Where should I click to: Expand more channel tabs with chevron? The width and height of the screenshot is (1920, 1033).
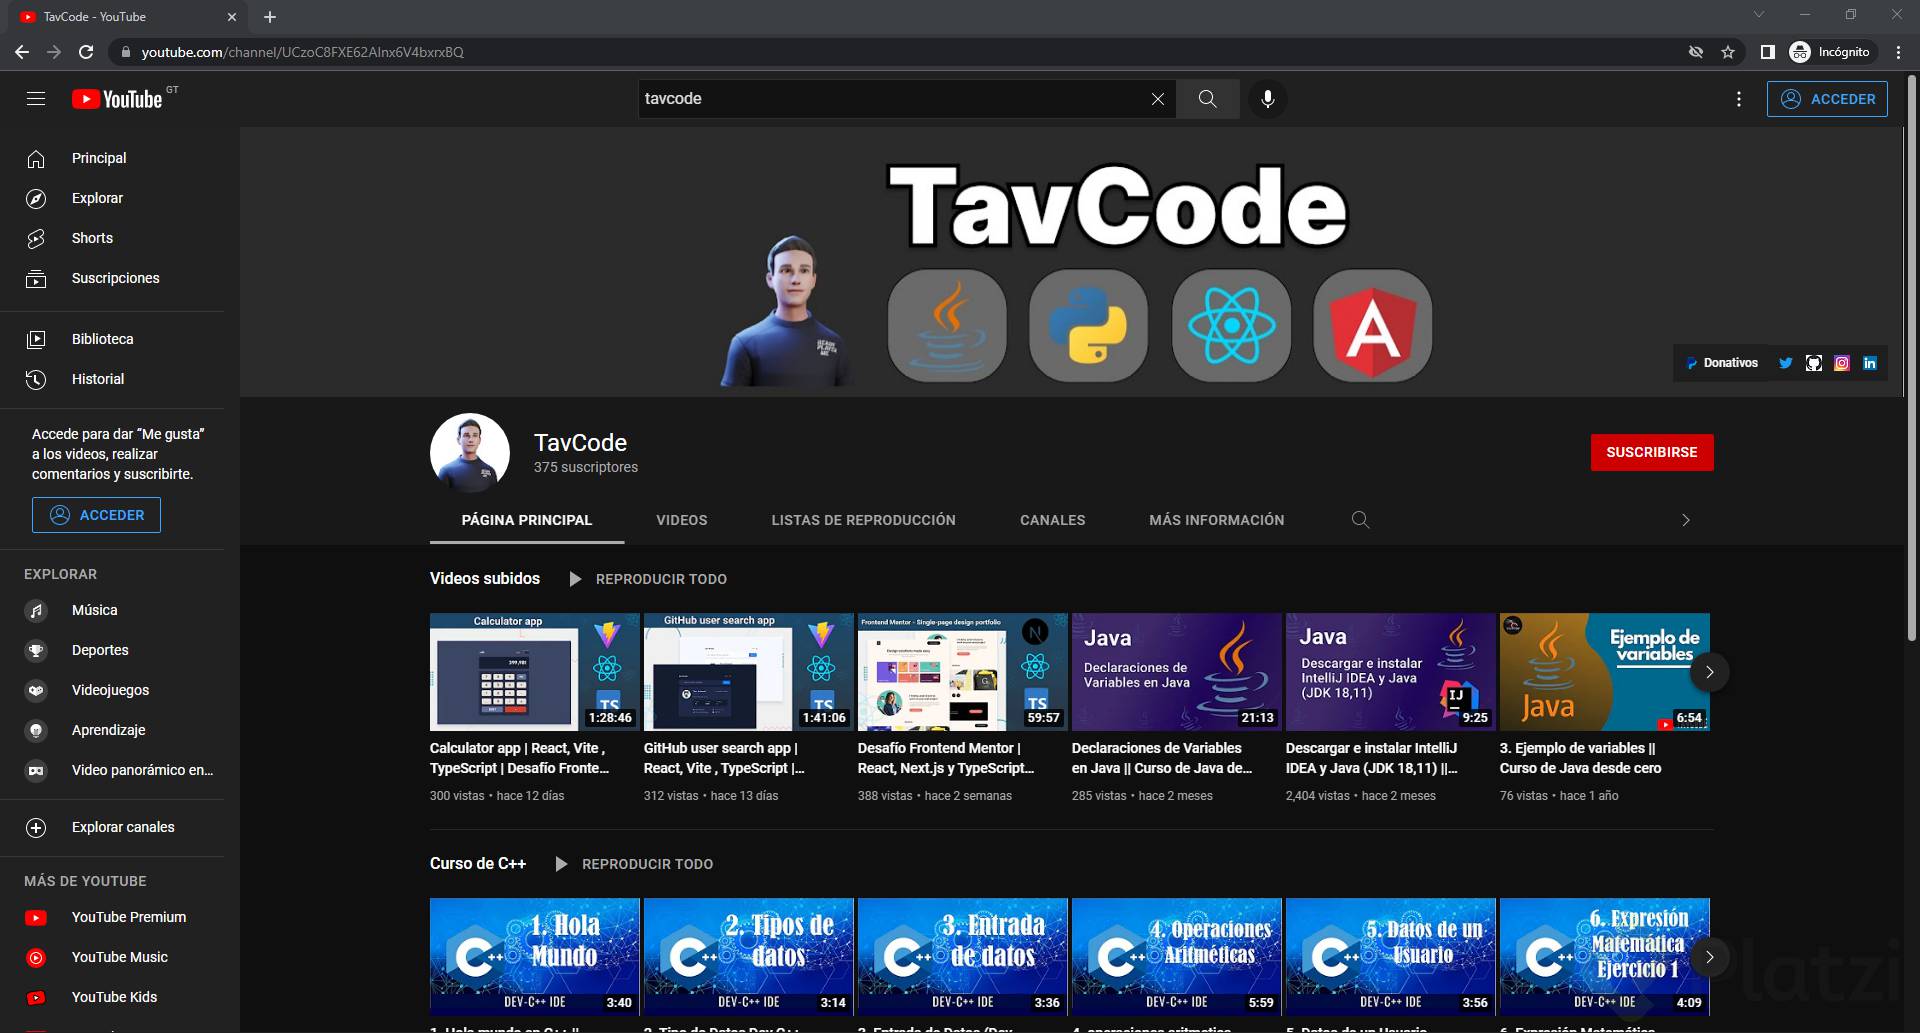click(1686, 520)
